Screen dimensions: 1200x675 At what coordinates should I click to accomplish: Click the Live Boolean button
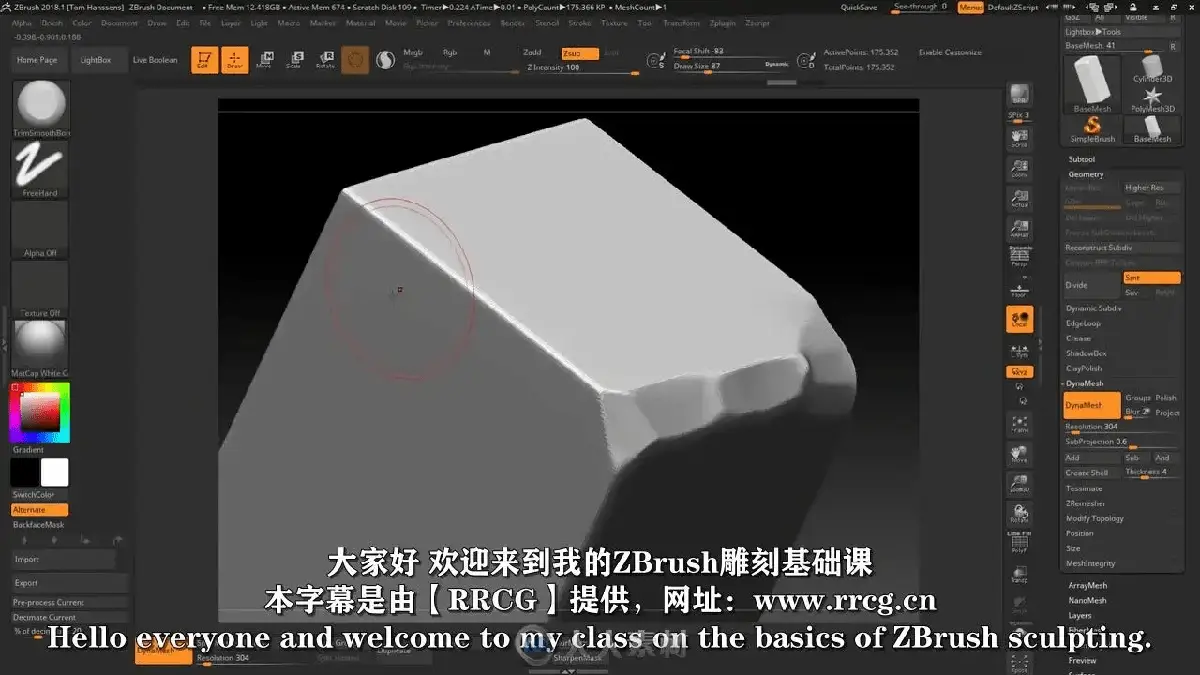click(x=155, y=60)
